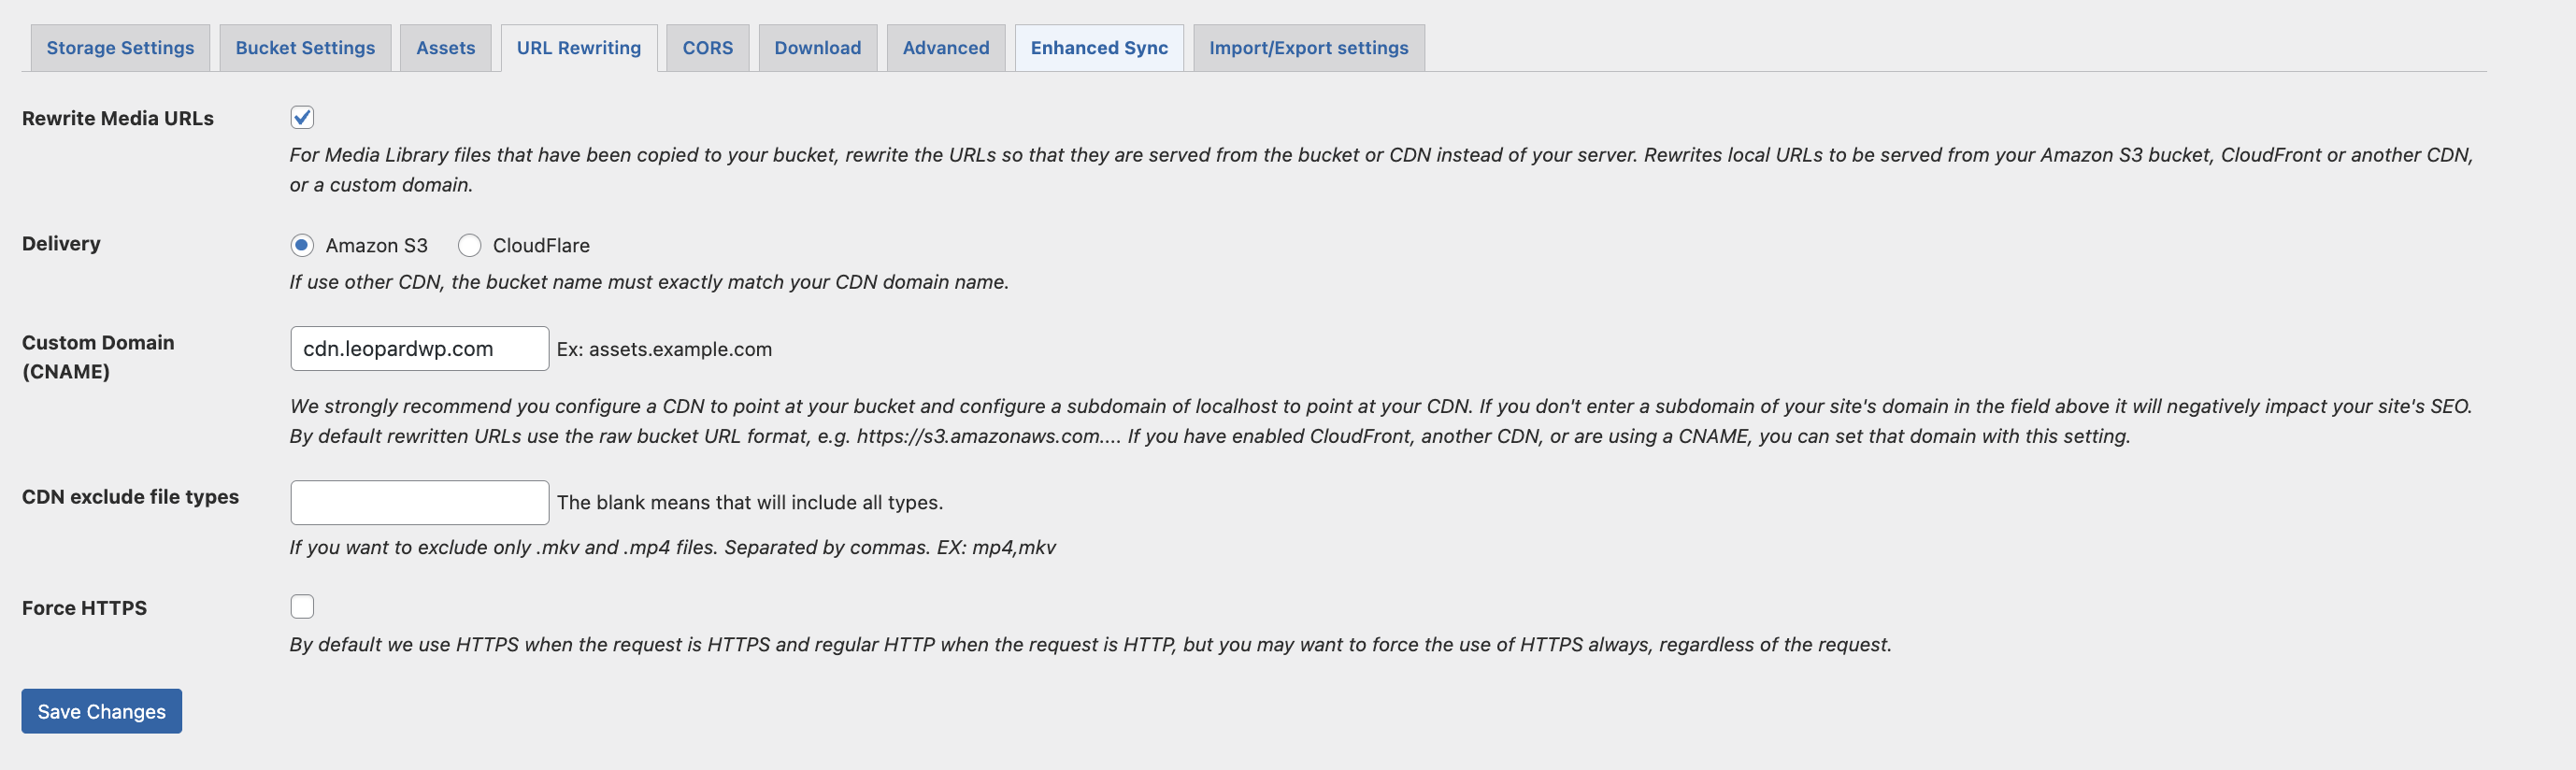Click the "Rewrite Media URLs" row label
The height and width of the screenshot is (770, 2576).
pos(118,118)
